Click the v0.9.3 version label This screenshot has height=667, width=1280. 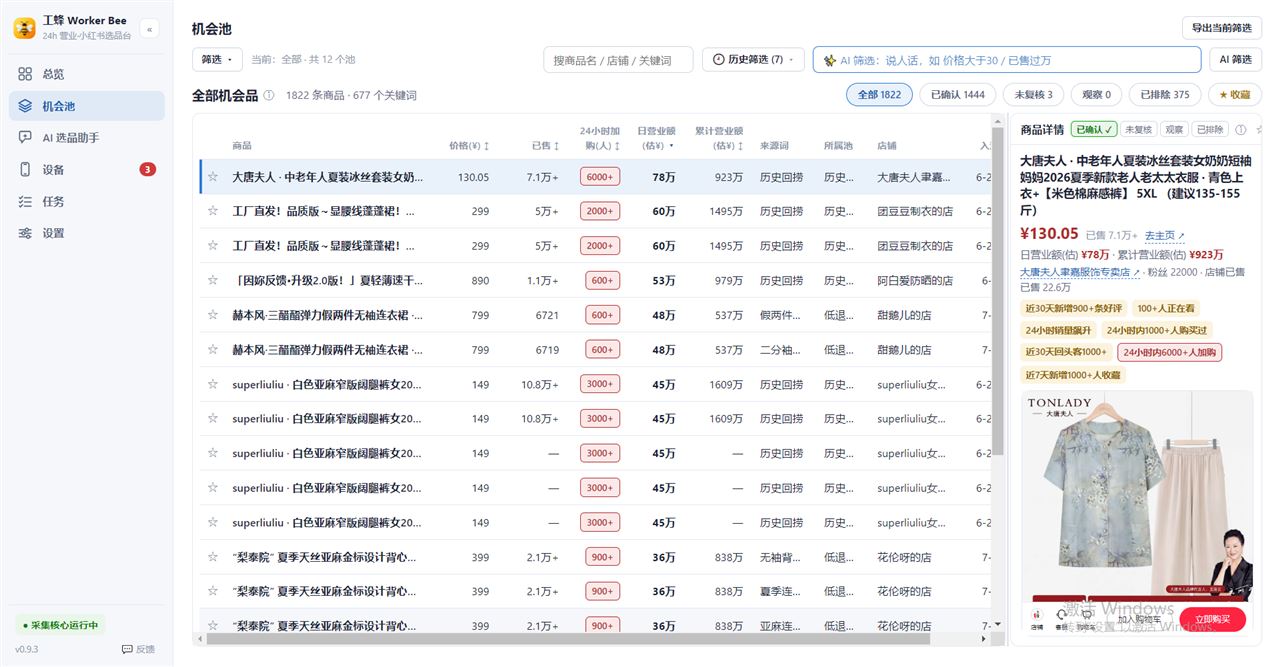[27, 649]
